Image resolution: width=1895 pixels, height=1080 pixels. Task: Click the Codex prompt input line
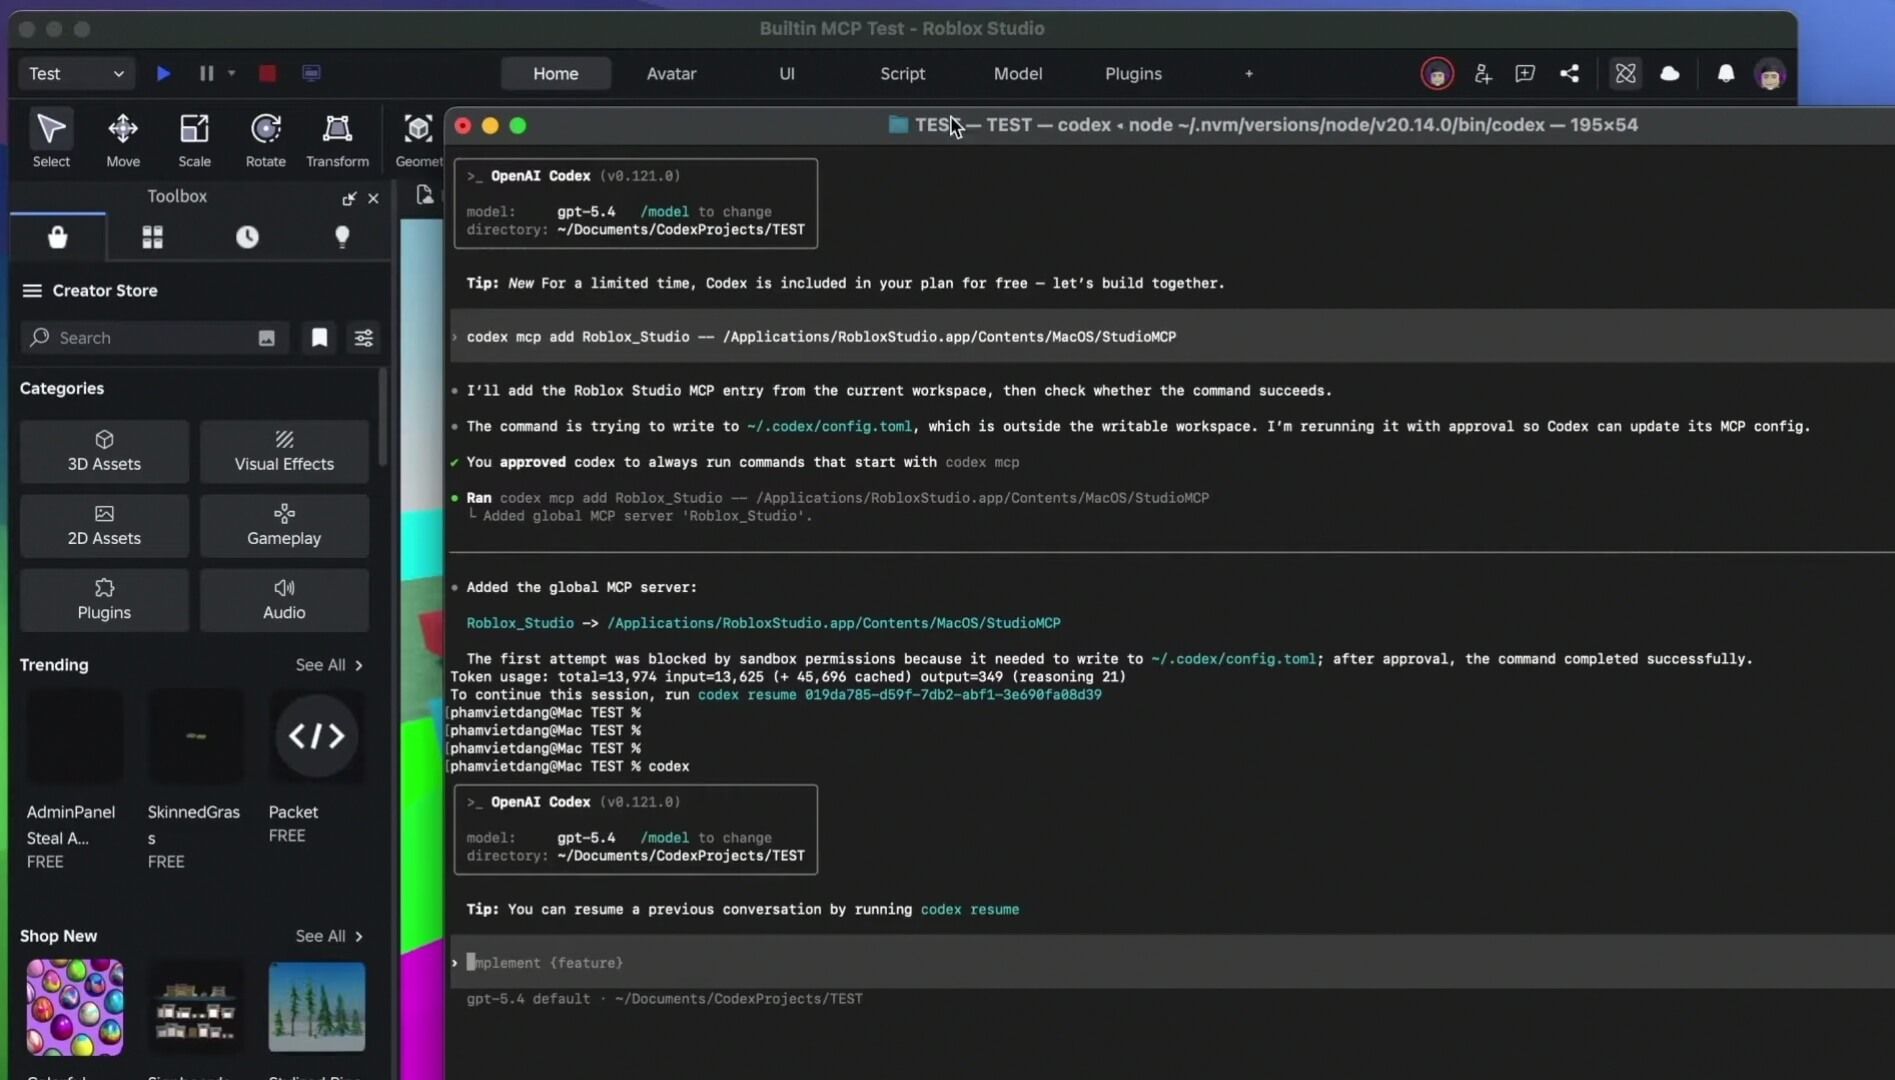point(1172,963)
